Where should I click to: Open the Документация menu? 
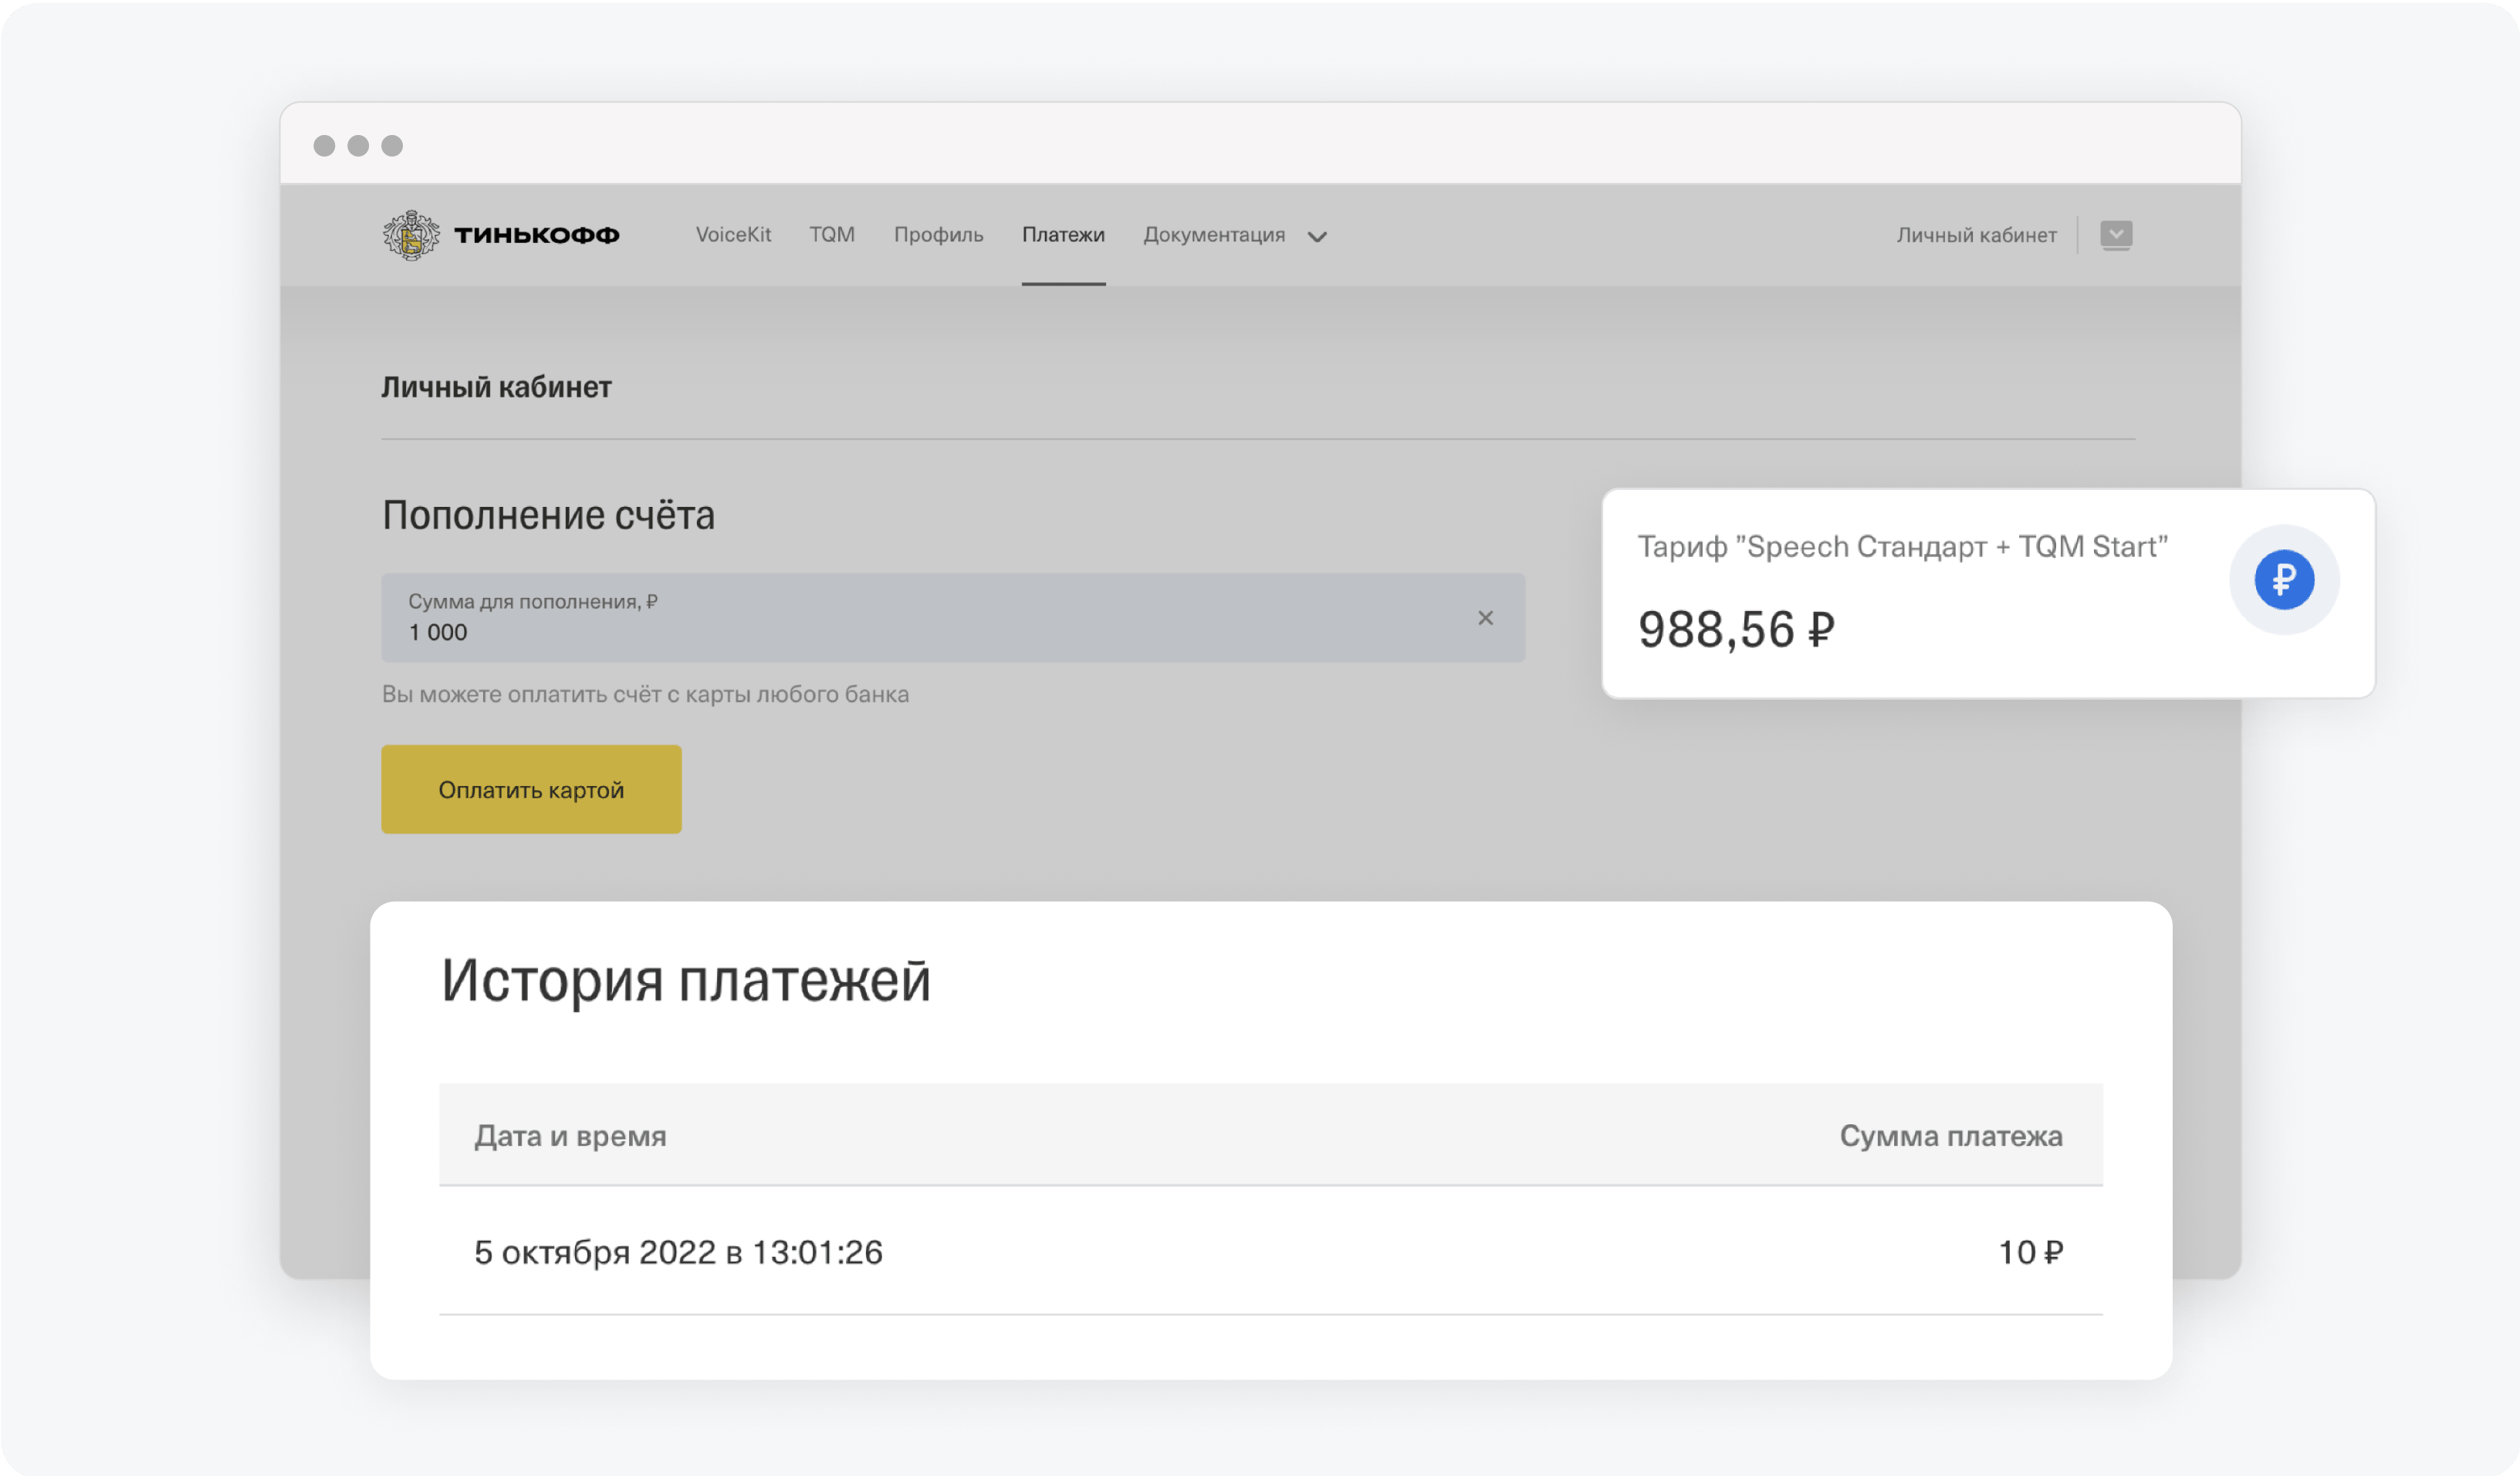click(x=1214, y=235)
